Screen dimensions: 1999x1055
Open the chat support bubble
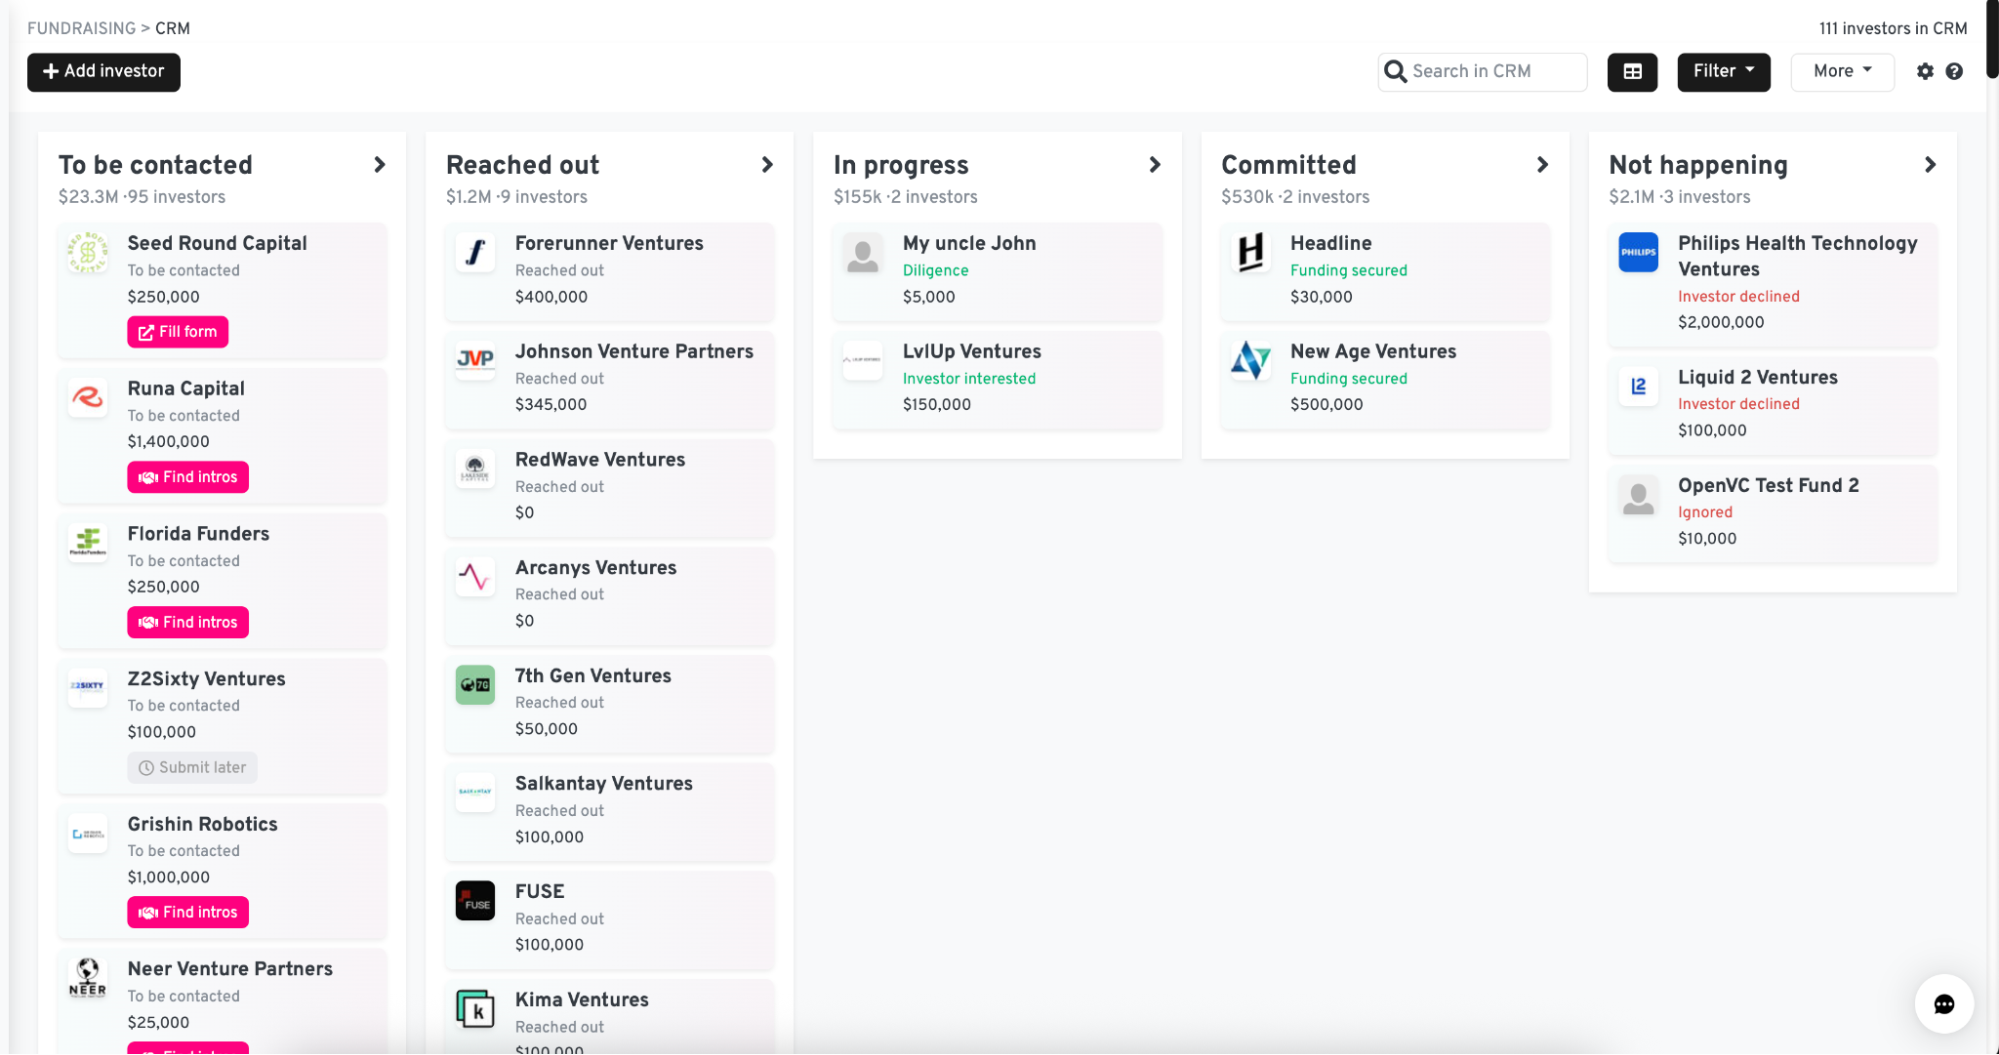tap(1943, 1004)
